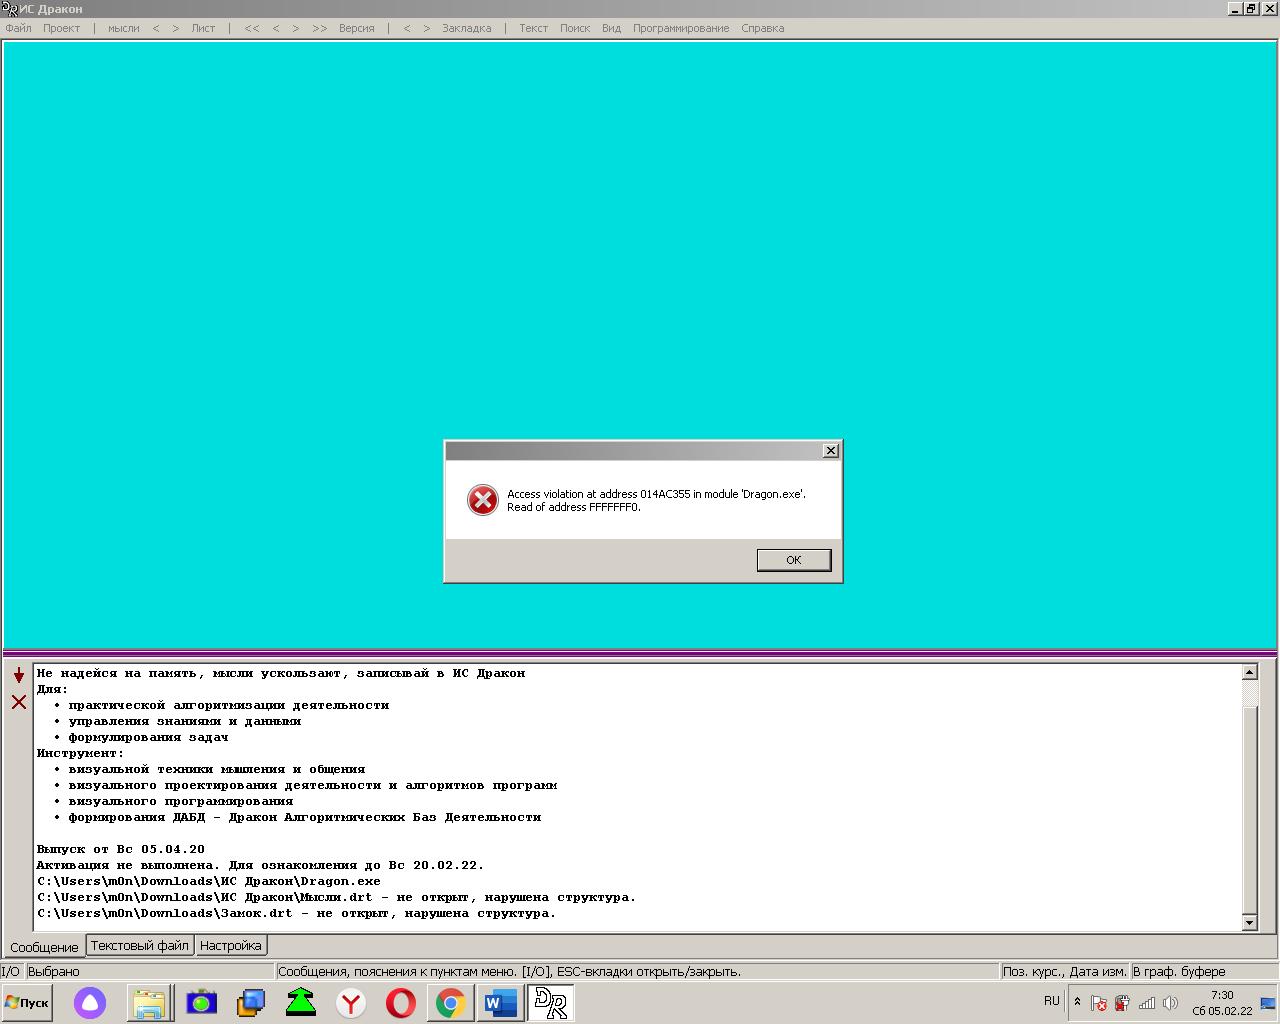Click the red X icon in message panel
The image size is (1280, 1024).
pos(19,702)
